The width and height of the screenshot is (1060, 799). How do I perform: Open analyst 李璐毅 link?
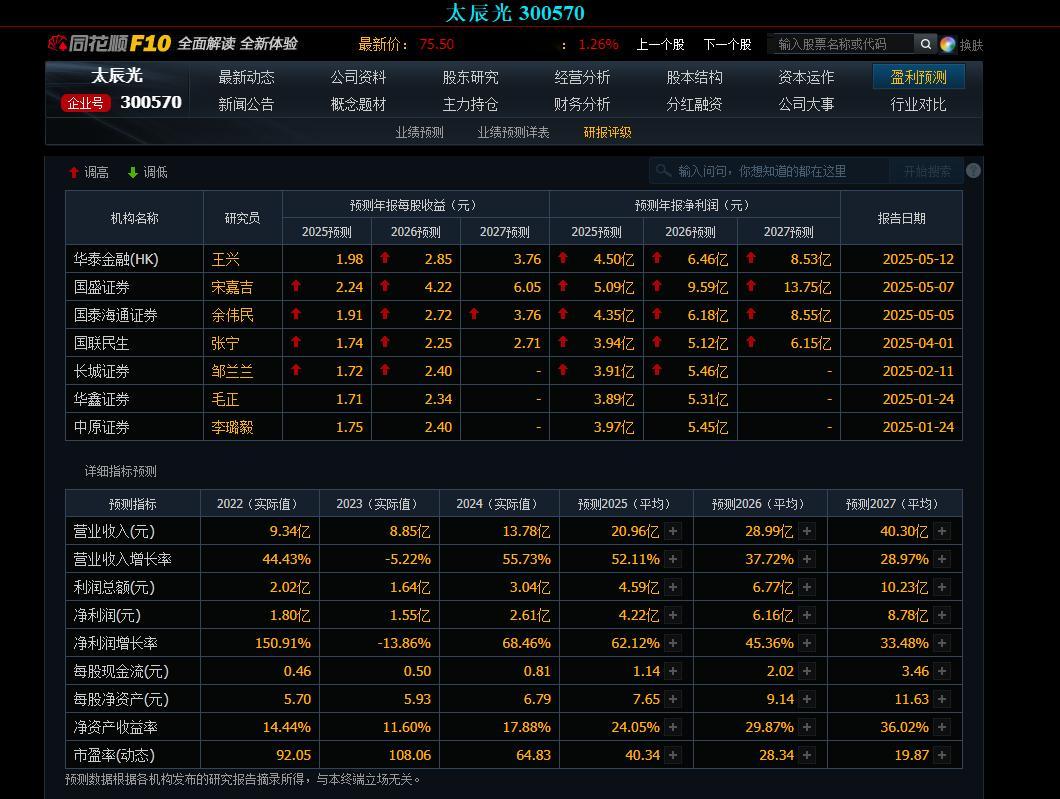[232, 427]
